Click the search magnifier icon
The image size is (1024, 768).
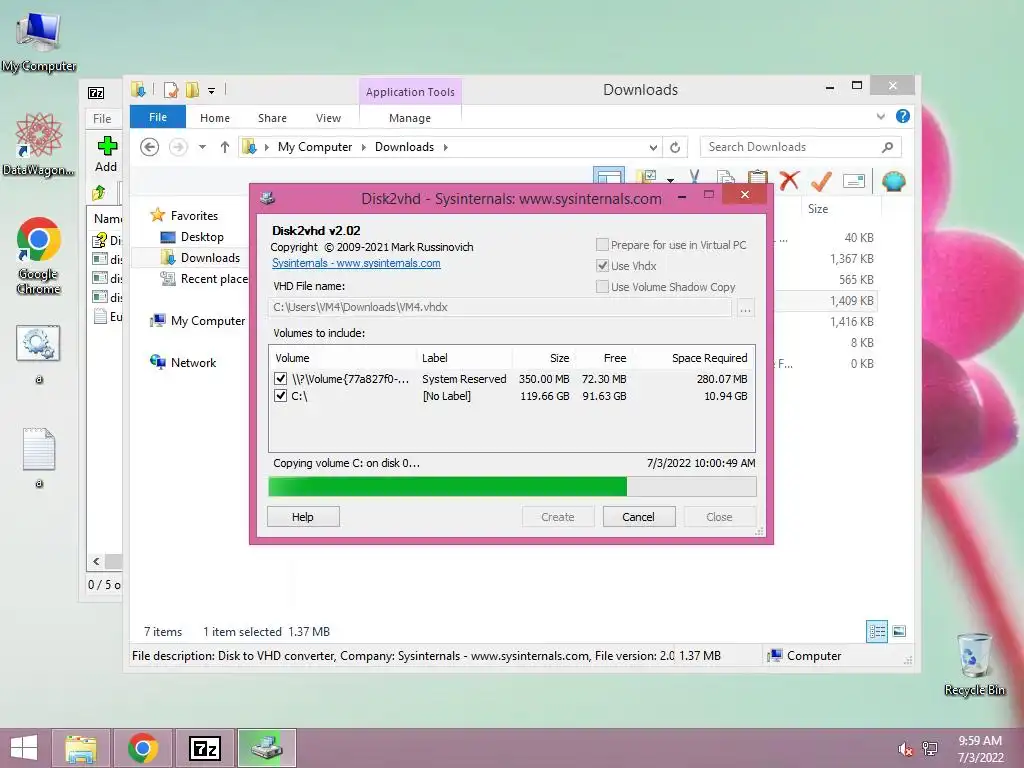(x=887, y=147)
